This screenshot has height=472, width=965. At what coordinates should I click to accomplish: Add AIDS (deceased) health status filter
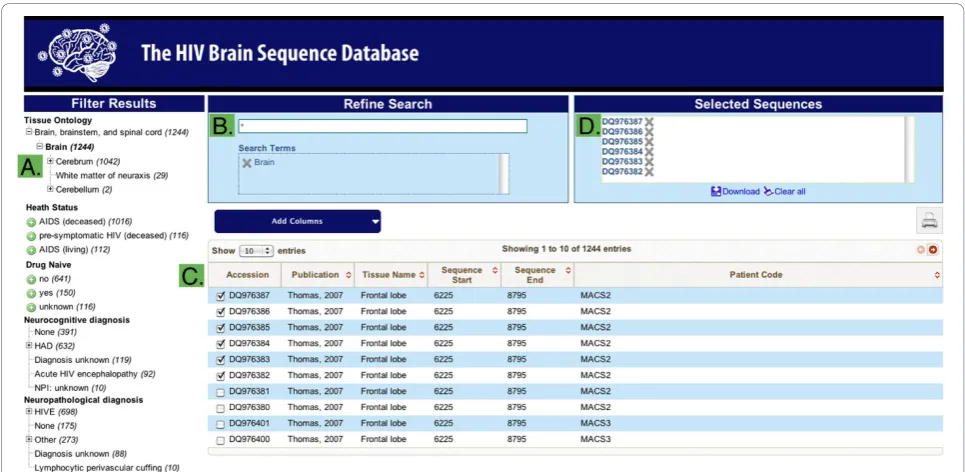tap(31, 222)
